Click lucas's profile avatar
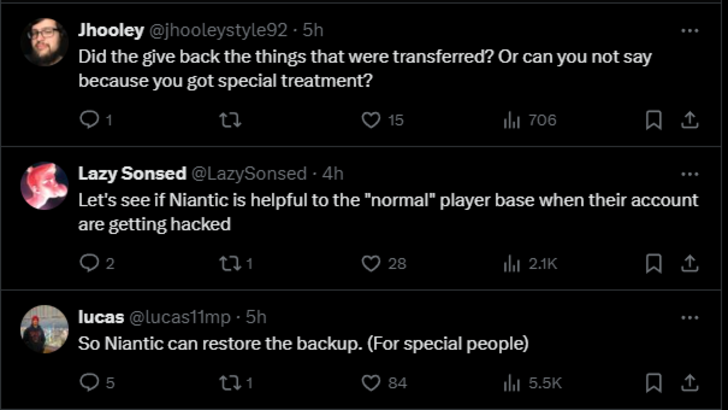 pos(44,329)
